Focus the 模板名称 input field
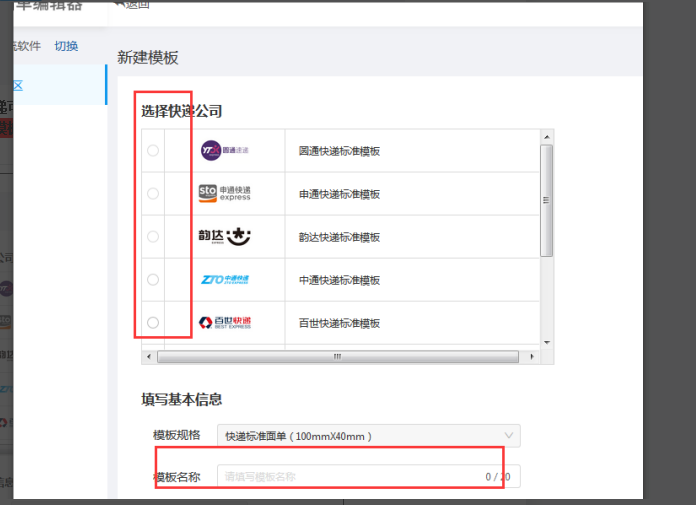The width and height of the screenshot is (696, 505). (x=368, y=477)
